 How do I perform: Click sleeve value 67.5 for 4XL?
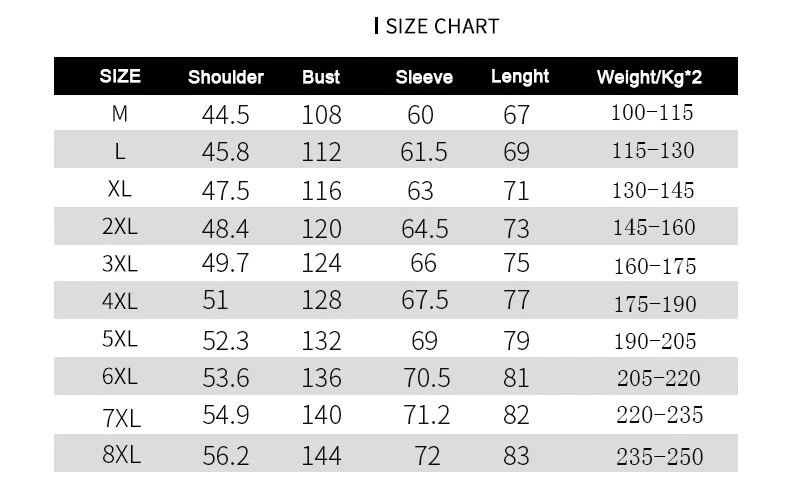424,300
